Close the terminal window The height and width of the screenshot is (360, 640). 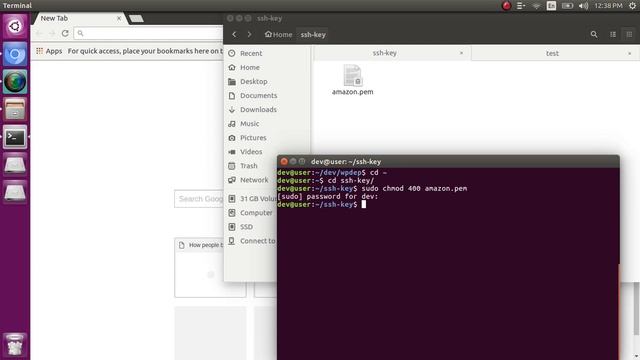[284, 162]
